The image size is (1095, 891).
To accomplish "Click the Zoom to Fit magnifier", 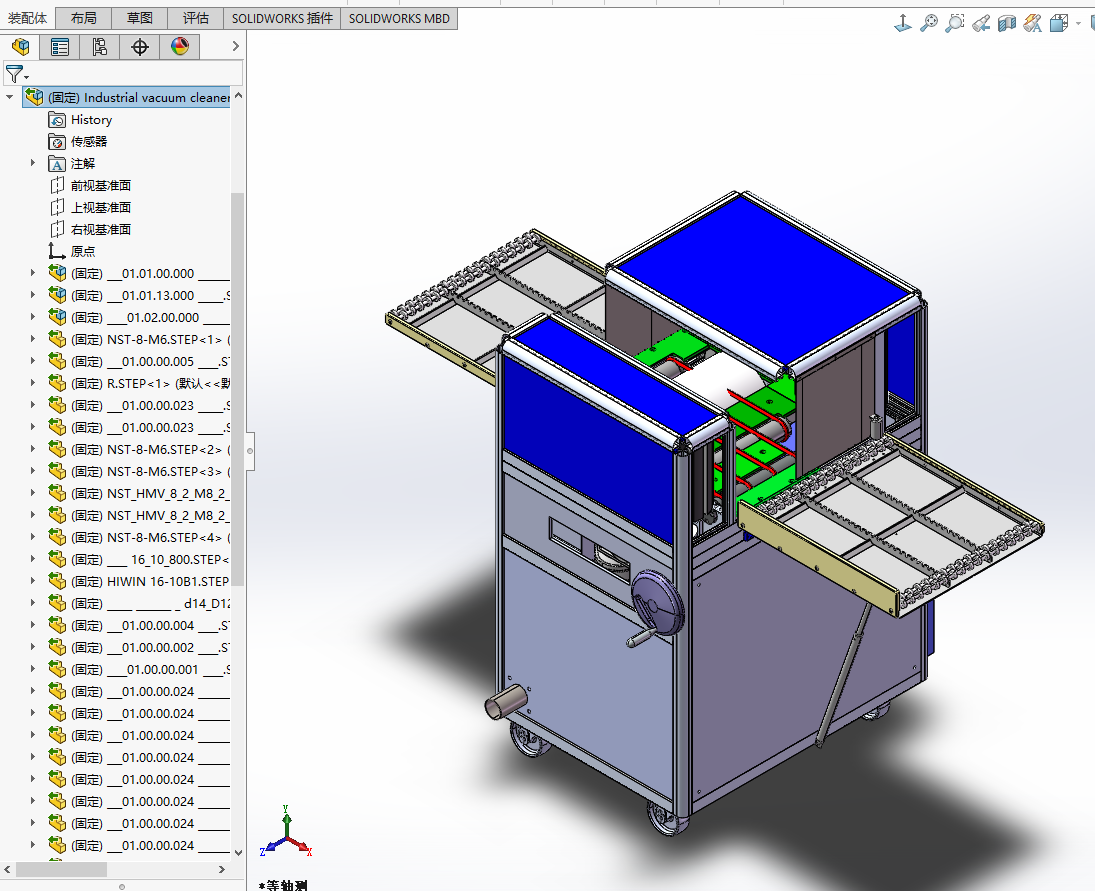I will 929,22.
